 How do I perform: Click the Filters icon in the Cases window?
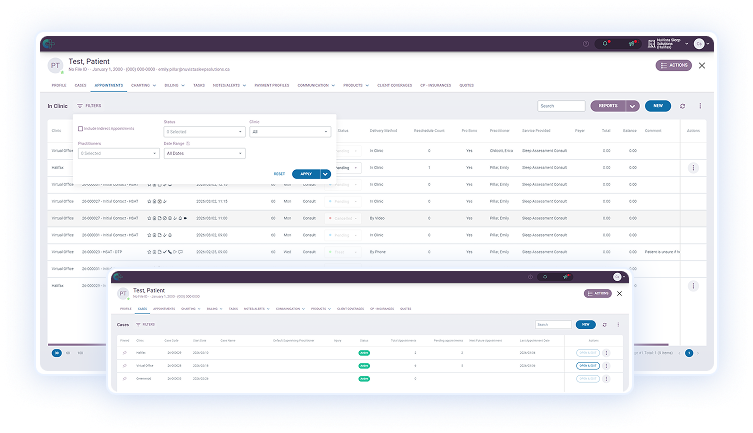137,325
